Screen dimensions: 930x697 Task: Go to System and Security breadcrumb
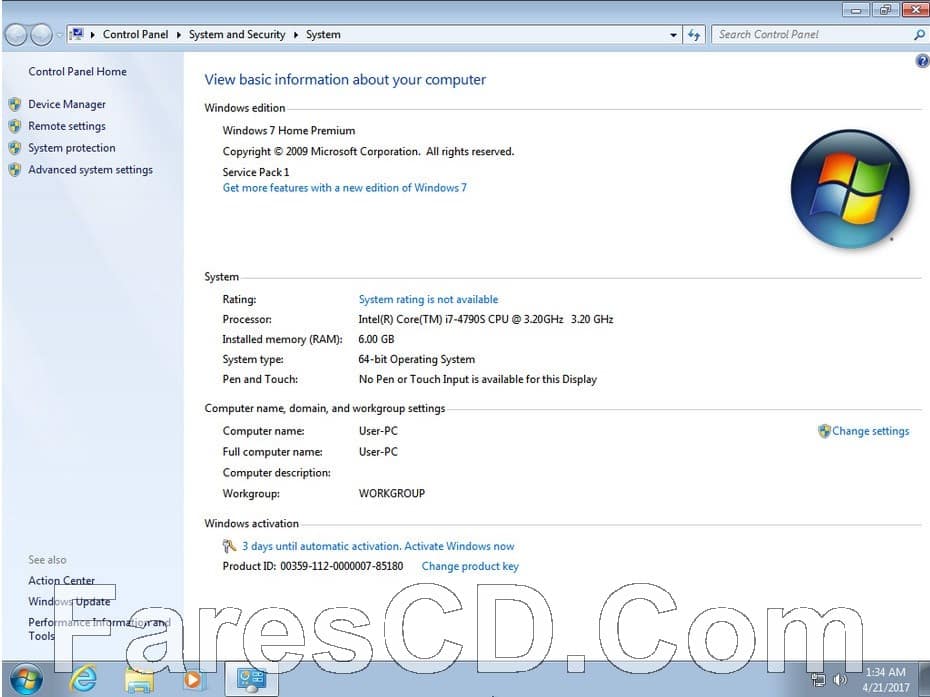tap(237, 34)
